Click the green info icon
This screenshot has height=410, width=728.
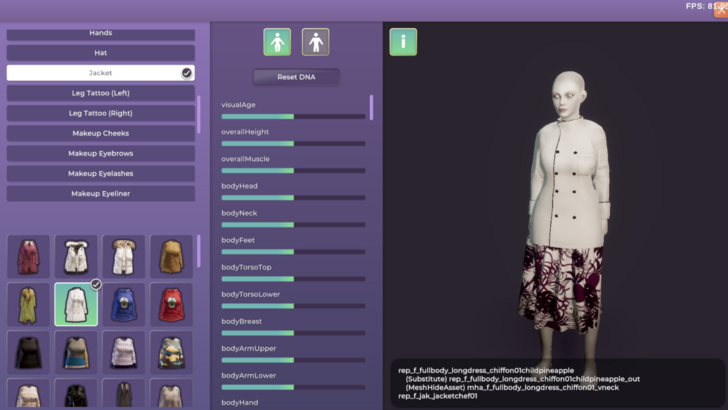coord(403,42)
